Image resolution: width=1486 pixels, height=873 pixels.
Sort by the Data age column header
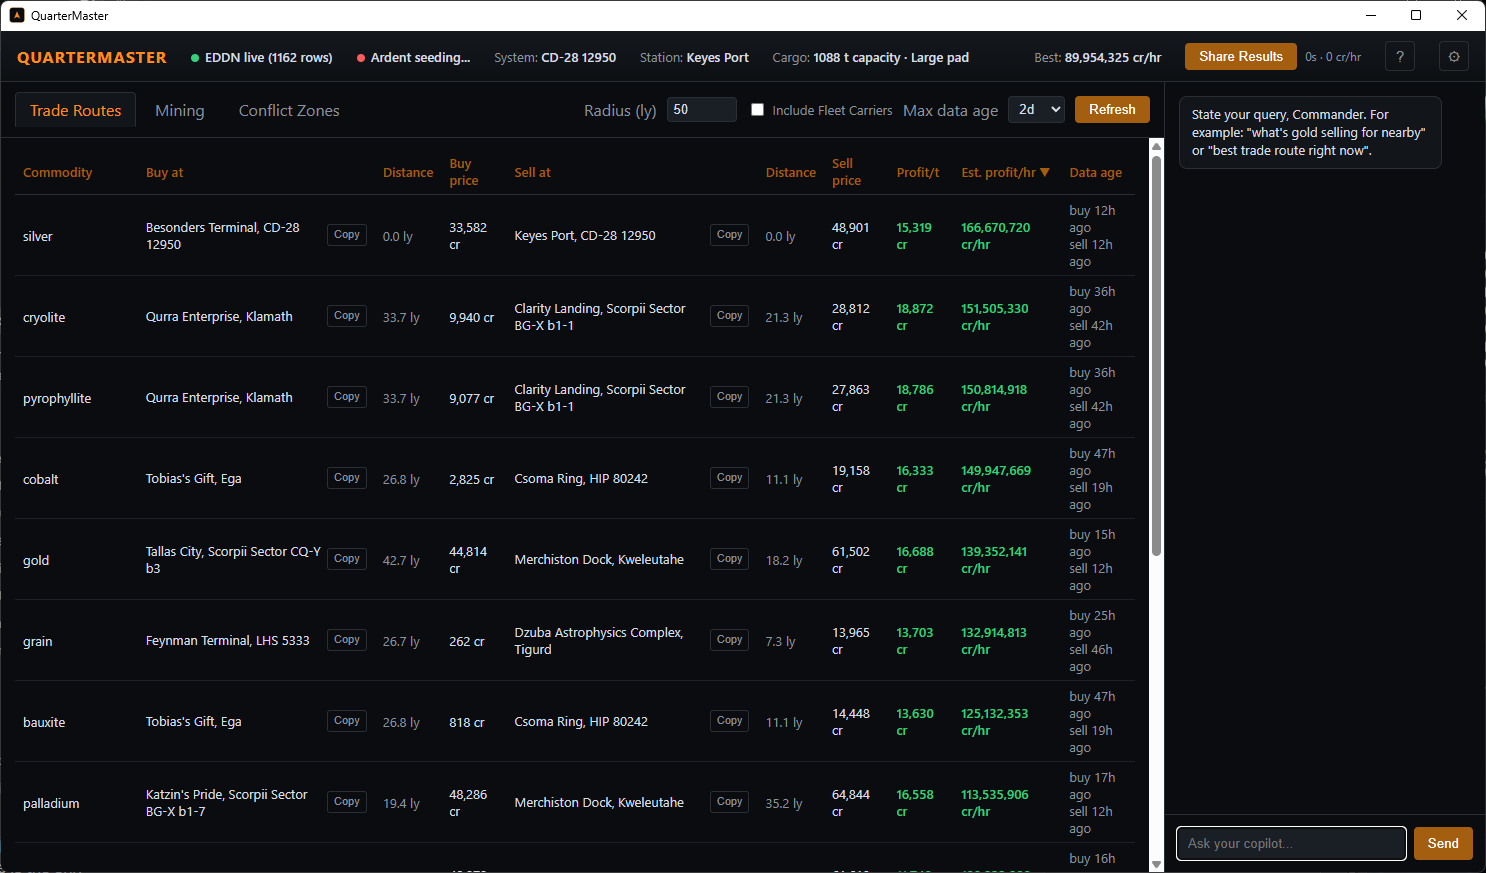(x=1095, y=172)
